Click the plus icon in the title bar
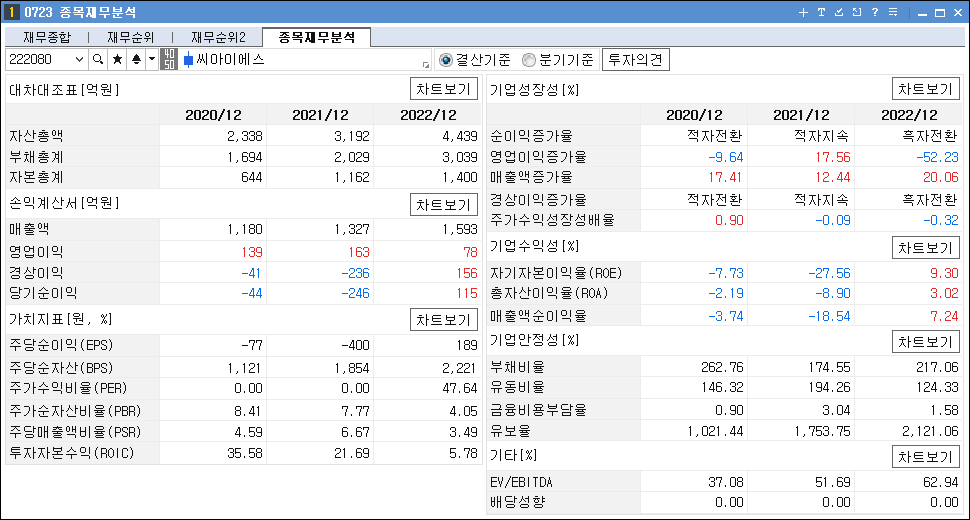Screen dimensions: 970x520 (803, 12)
